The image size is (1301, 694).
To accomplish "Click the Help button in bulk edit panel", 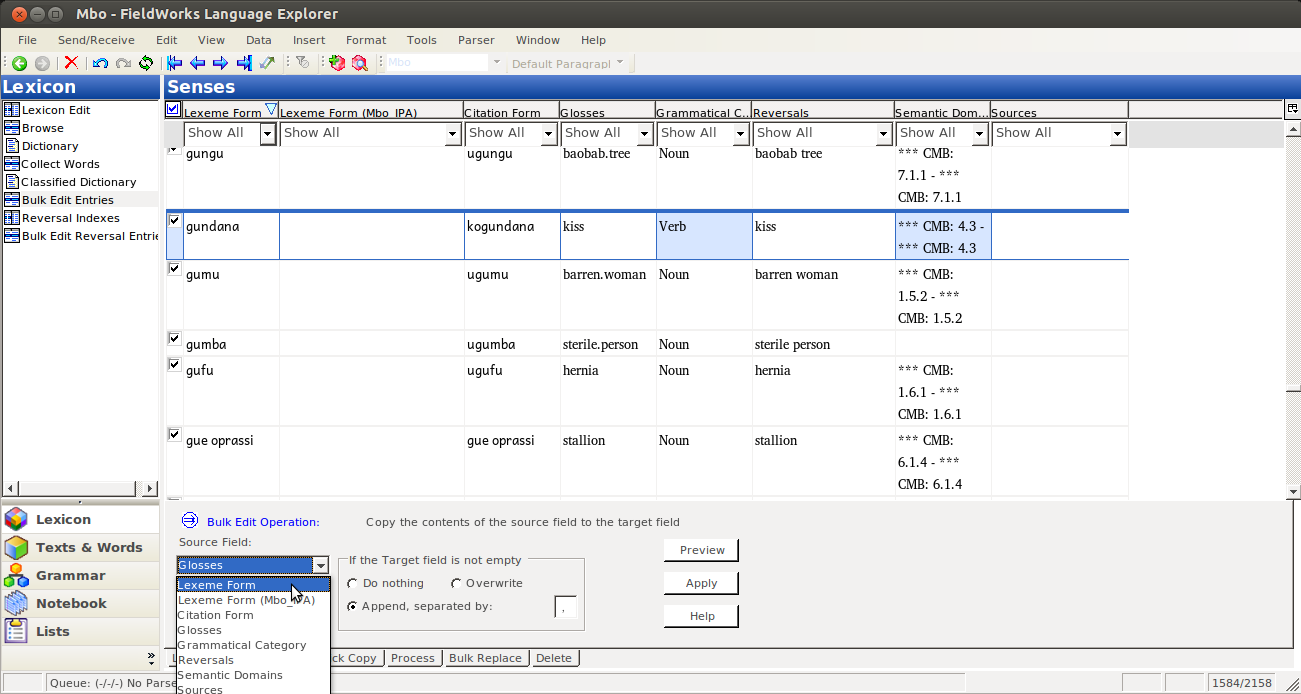I will coord(702,616).
